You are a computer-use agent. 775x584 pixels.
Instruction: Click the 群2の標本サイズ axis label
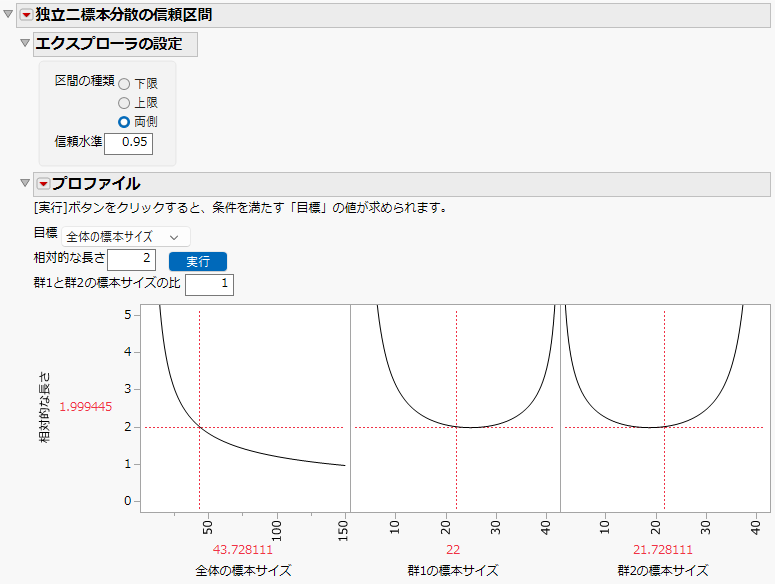(x=663, y=571)
